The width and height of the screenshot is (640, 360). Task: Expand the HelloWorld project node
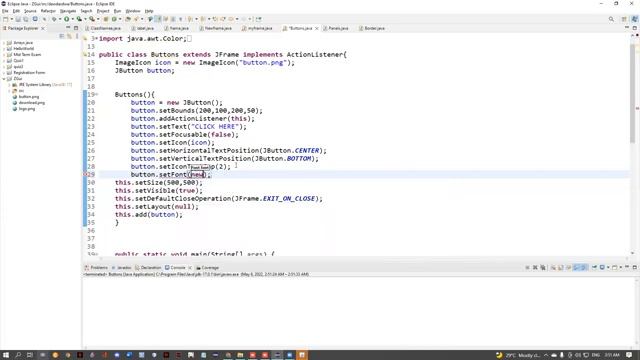click(x=4, y=49)
